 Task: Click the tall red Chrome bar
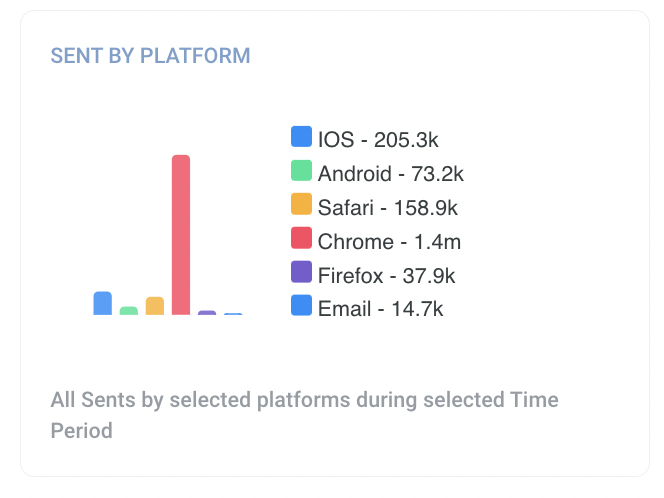(x=181, y=235)
